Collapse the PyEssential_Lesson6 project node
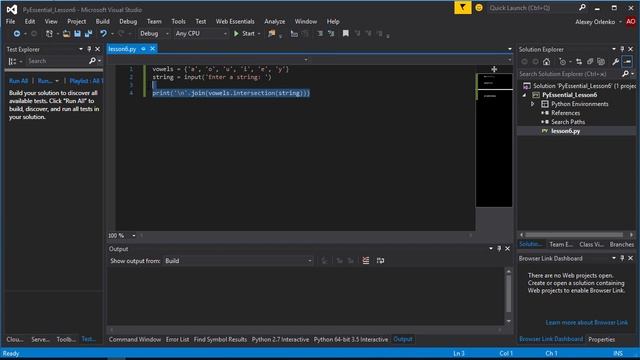 click(x=524, y=95)
